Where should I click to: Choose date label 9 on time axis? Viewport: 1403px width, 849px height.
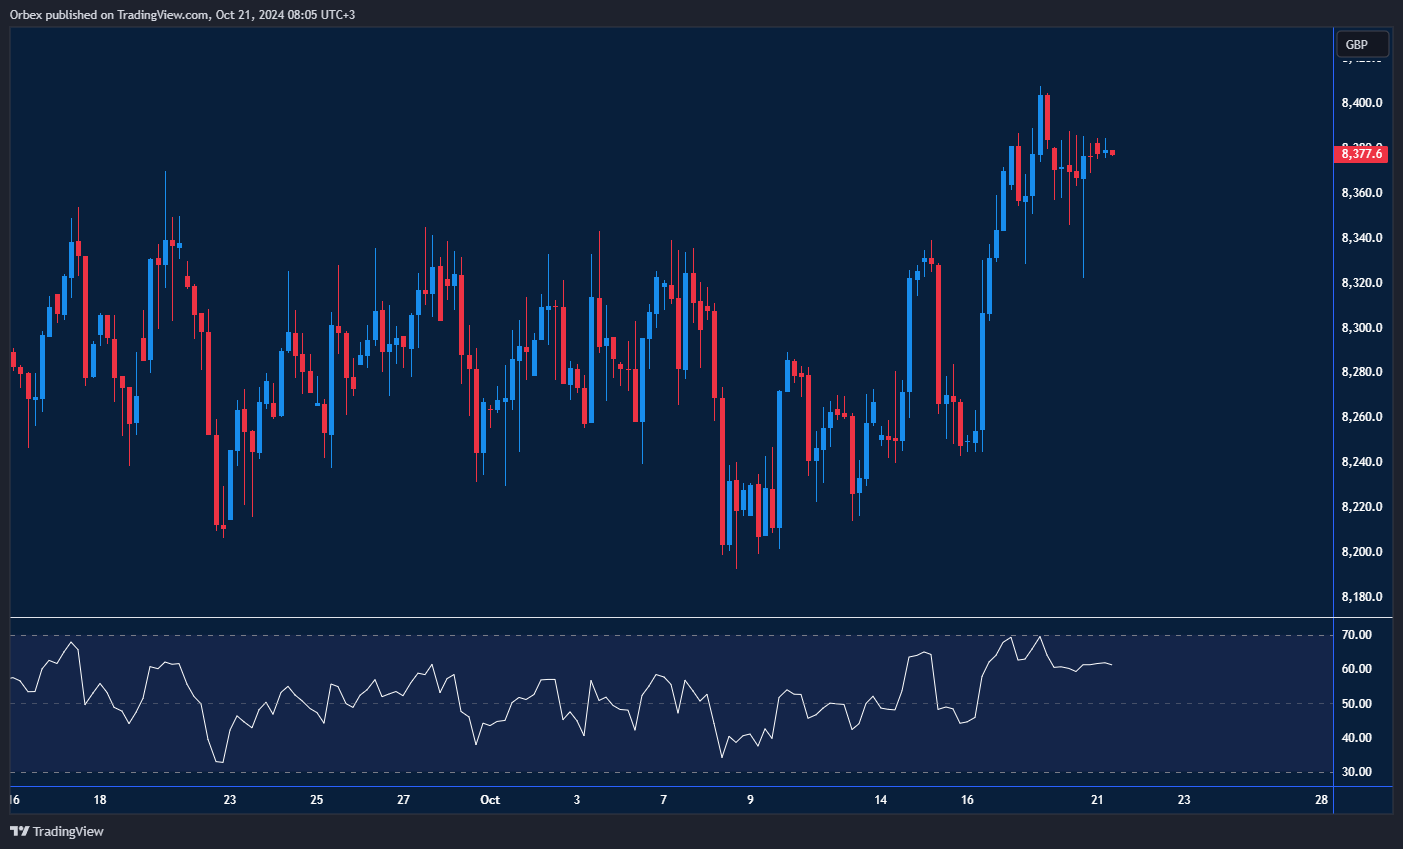click(750, 800)
